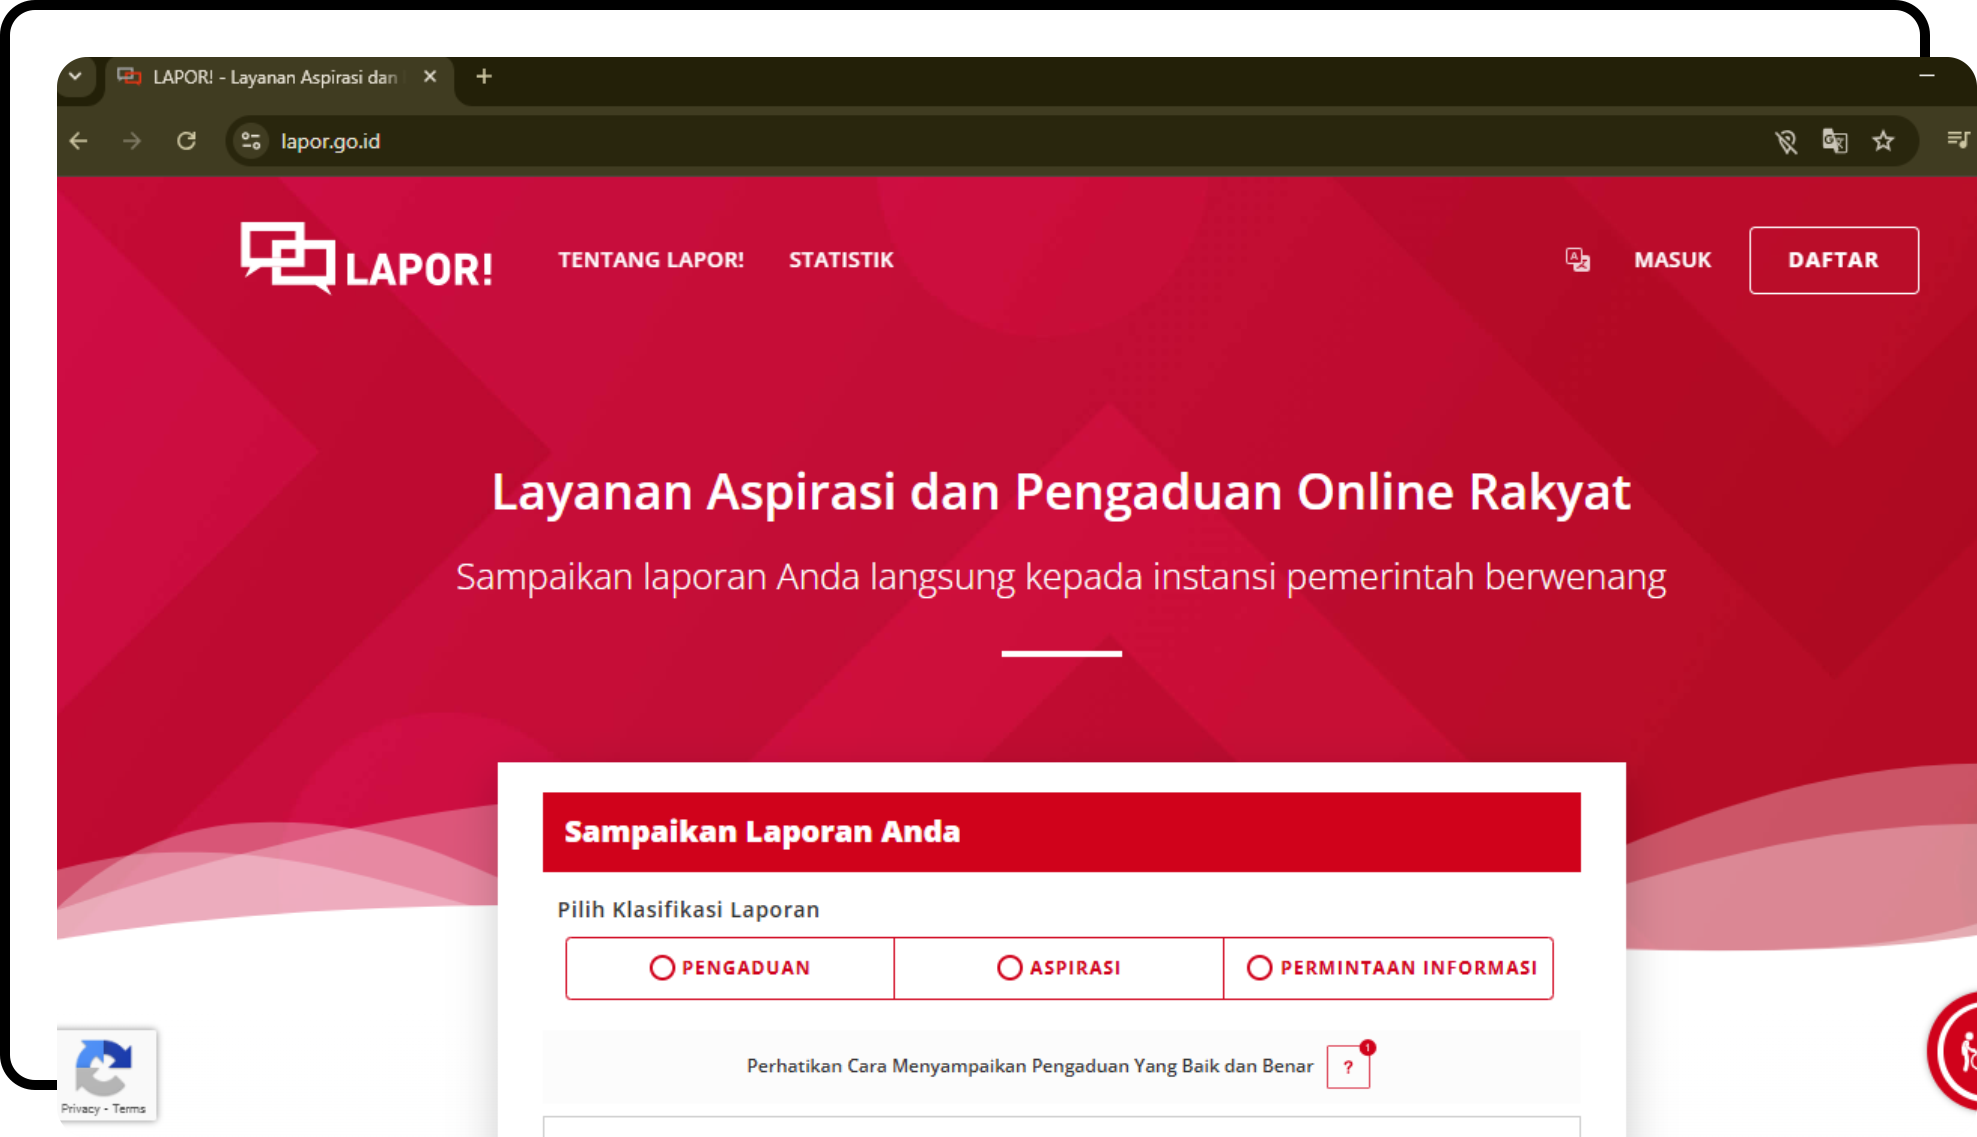Bookmark page with the star icon
Screen dimensions: 1977x1137
(1883, 141)
